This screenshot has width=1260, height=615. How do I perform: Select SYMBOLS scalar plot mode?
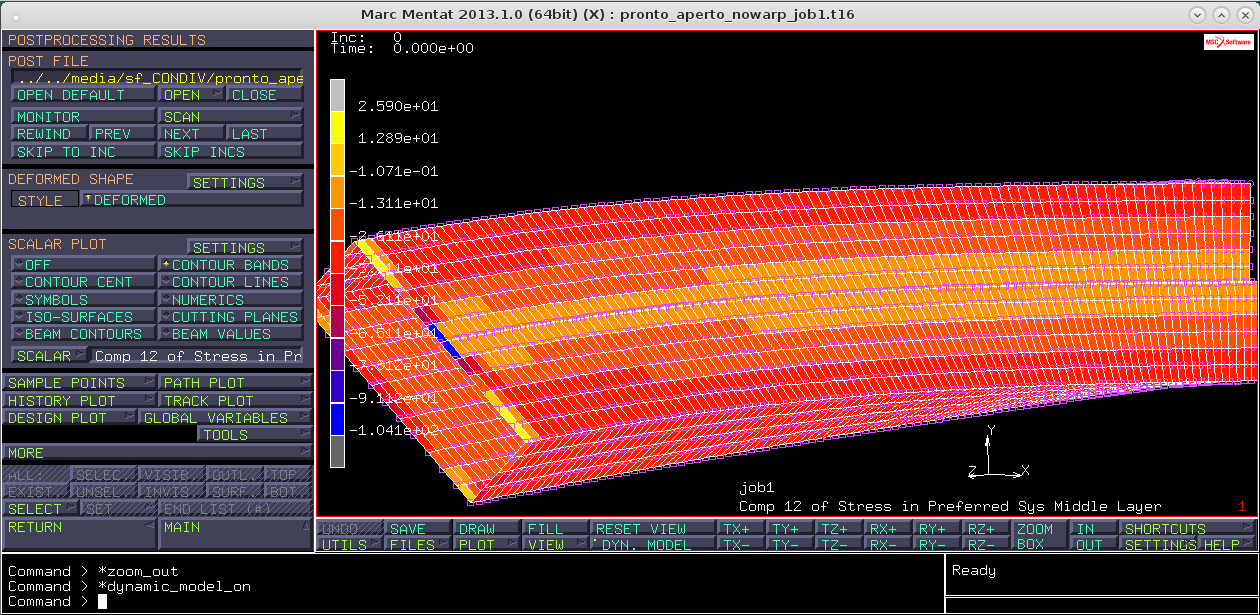click(83, 299)
